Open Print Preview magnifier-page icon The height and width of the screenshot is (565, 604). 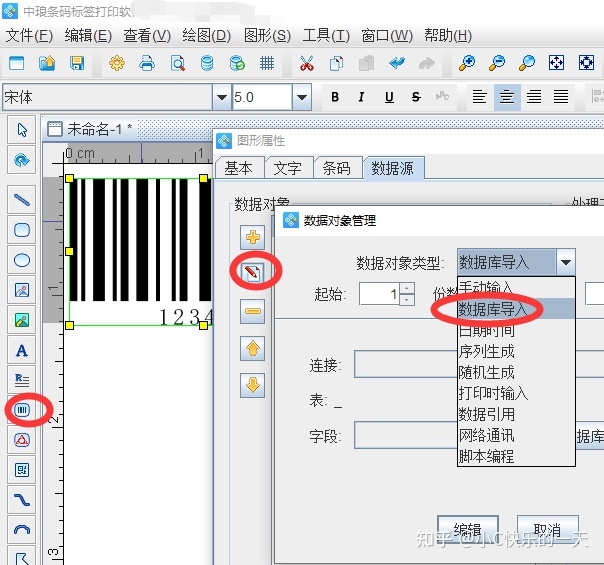[x=177, y=63]
